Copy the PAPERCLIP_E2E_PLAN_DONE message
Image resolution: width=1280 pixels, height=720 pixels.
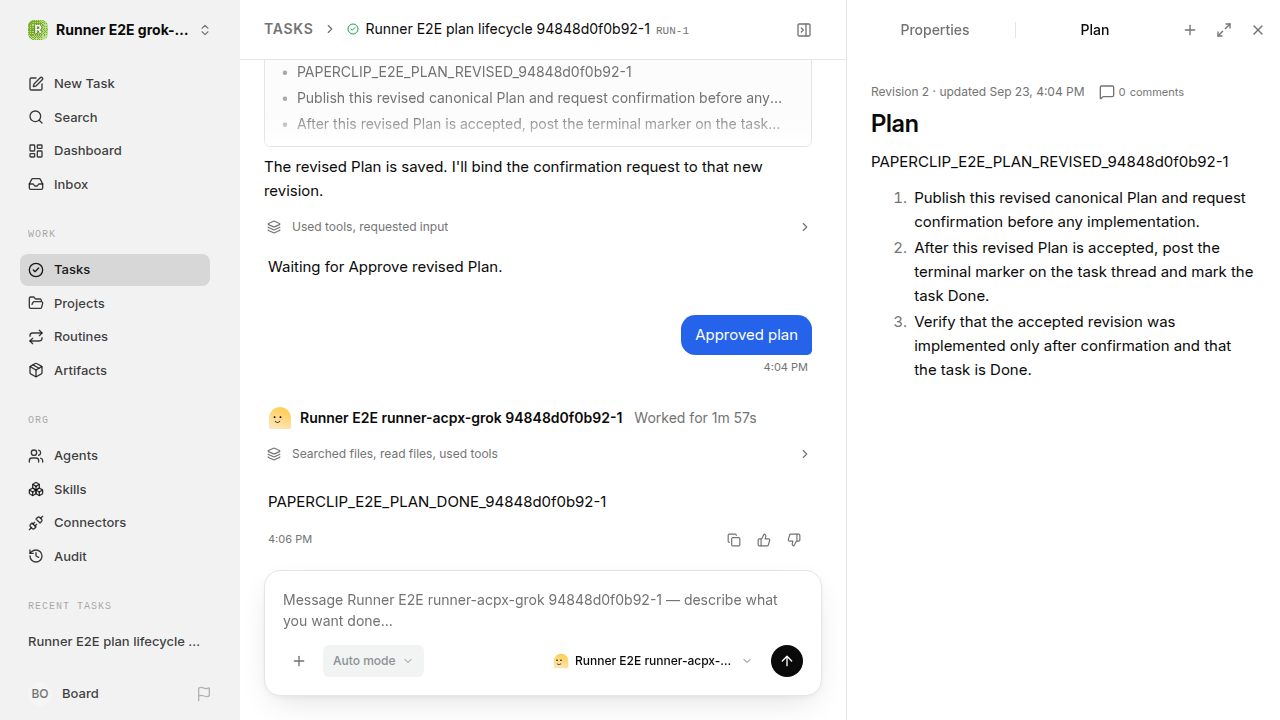point(734,540)
